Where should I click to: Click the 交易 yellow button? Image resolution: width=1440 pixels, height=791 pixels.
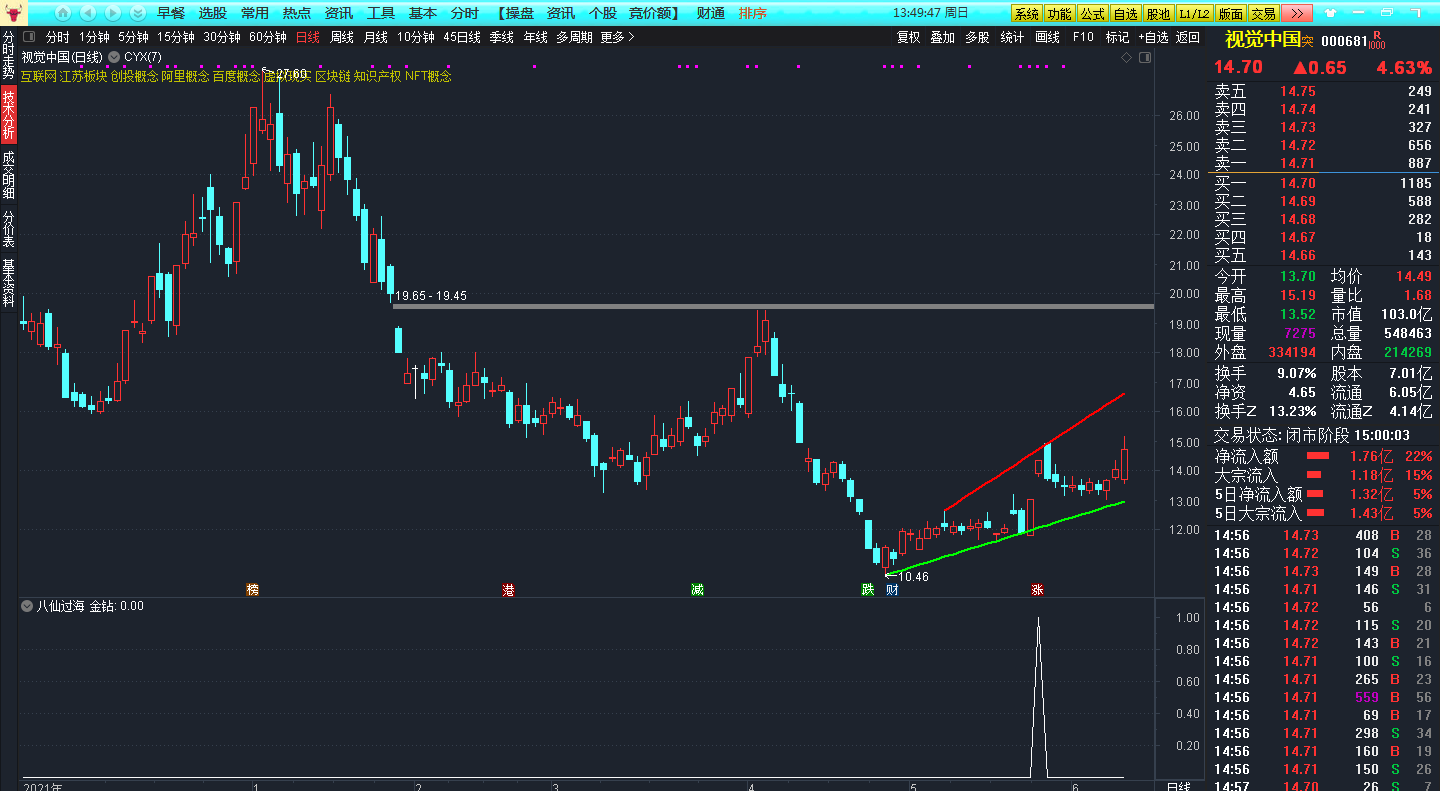click(x=1264, y=13)
